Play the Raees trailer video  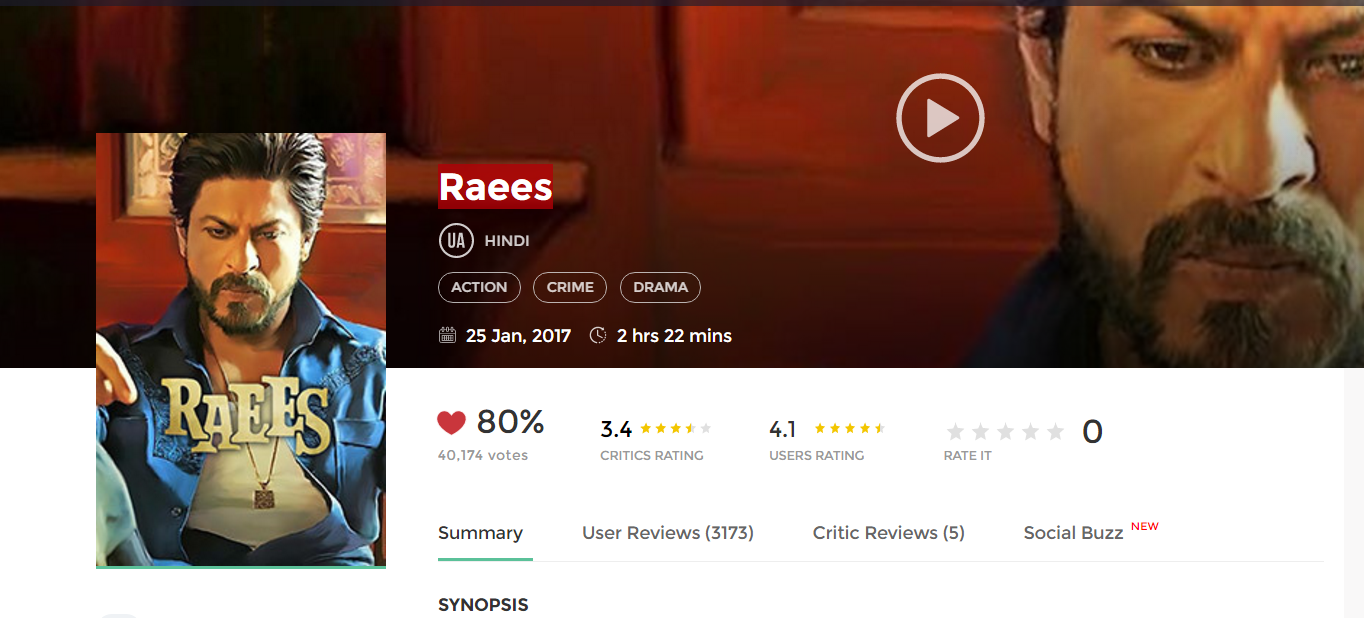(940, 118)
